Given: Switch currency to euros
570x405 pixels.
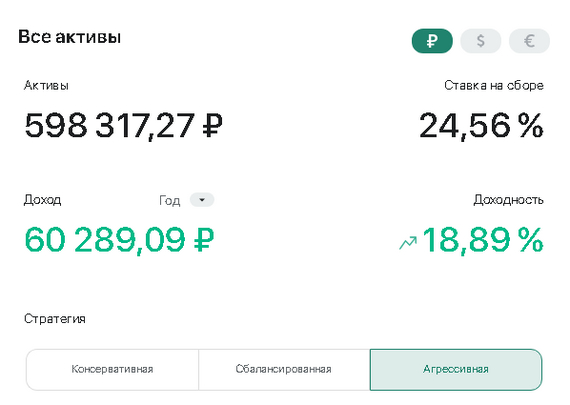Looking at the screenshot, I should pyautogui.click(x=529, y=41).
